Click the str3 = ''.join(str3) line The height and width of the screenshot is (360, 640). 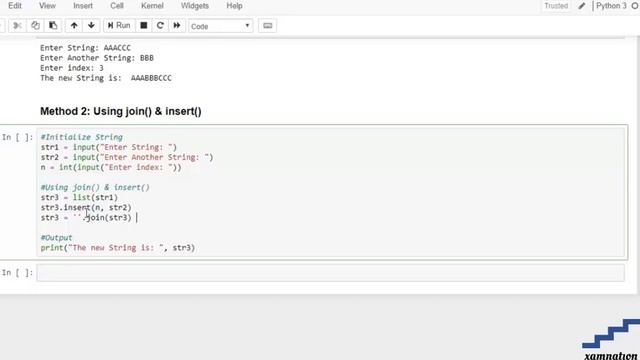click(86, 218)
